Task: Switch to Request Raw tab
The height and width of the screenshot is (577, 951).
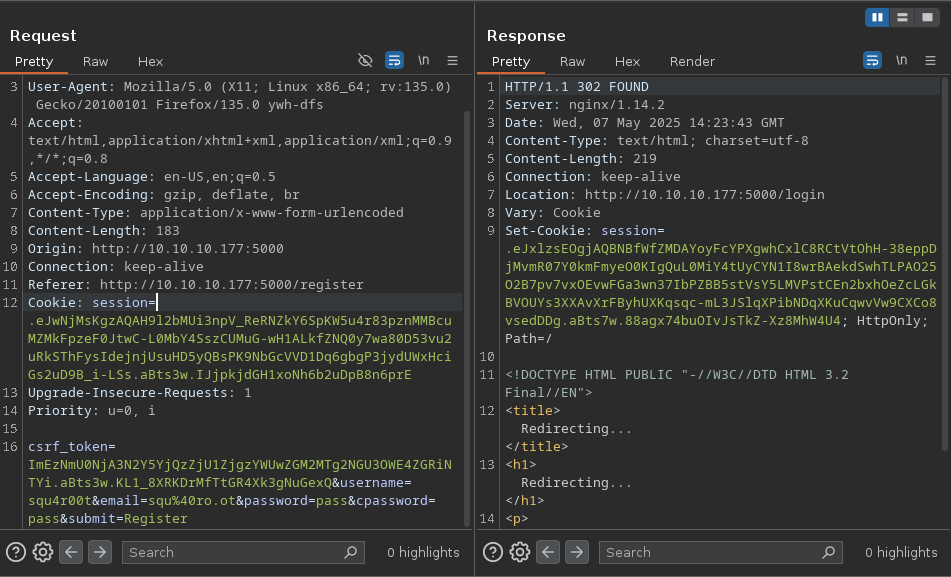Action: click(x=96, y=61)
